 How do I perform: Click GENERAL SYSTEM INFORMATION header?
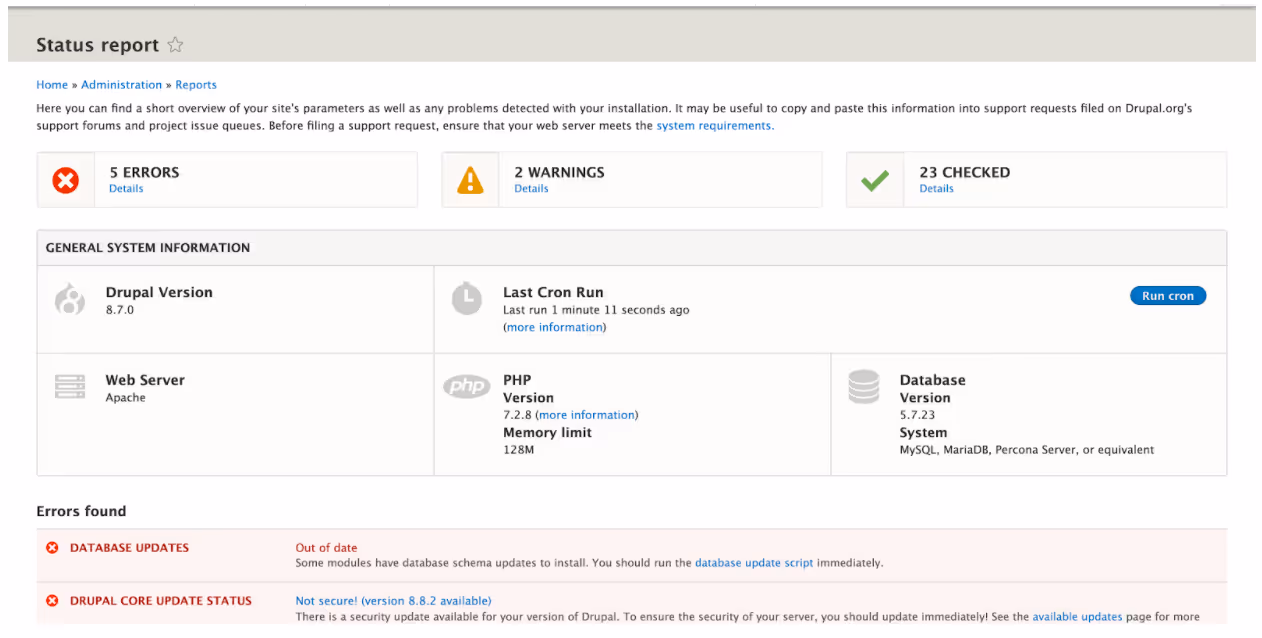[x=148, y=248]
